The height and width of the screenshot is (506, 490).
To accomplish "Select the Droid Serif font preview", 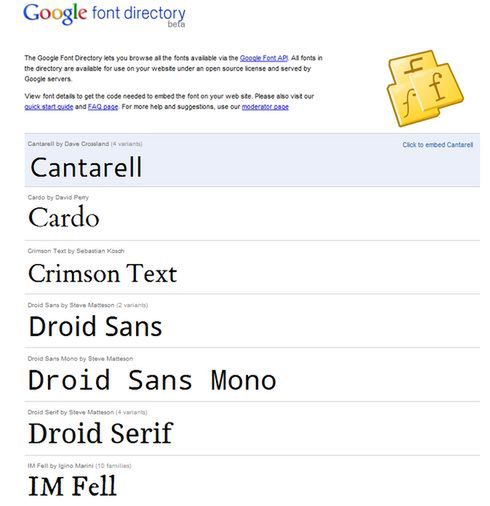I will tap(101, 433).
